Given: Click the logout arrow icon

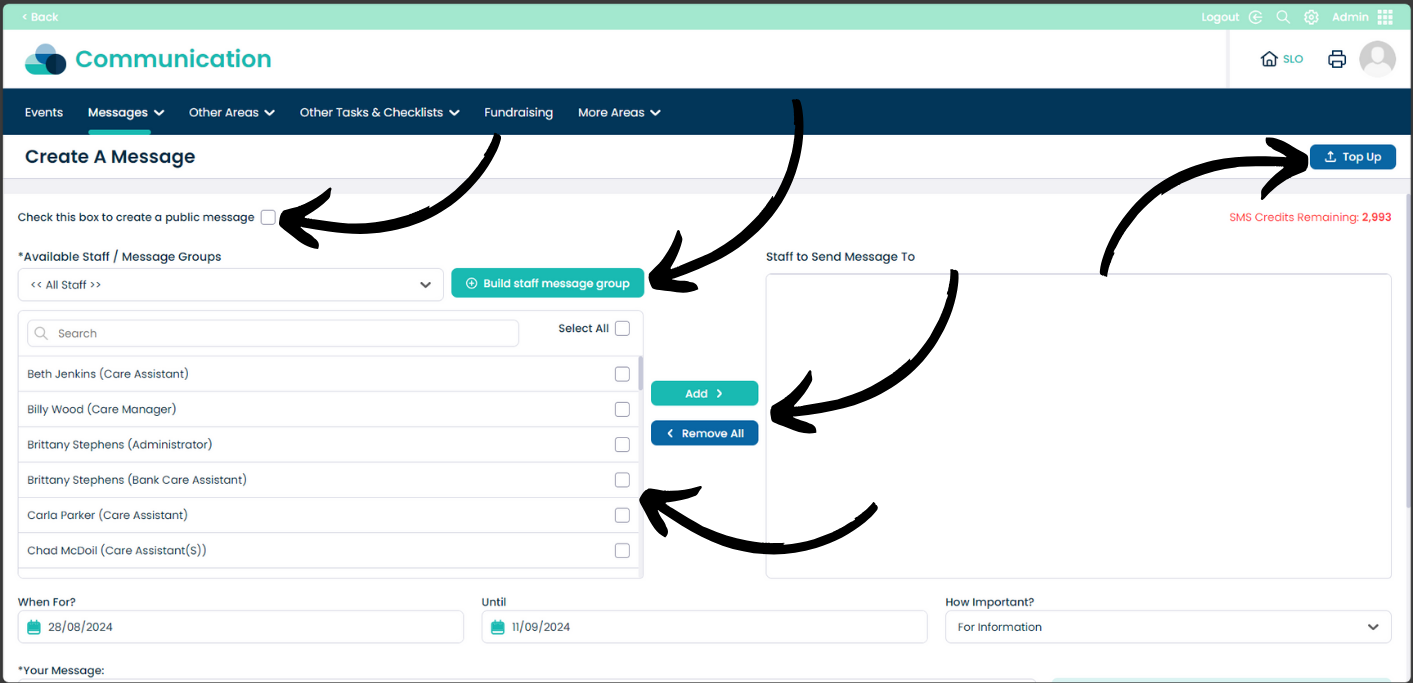Looking at the screenshot, I should pyautogui.click(x=1256, y=17).
